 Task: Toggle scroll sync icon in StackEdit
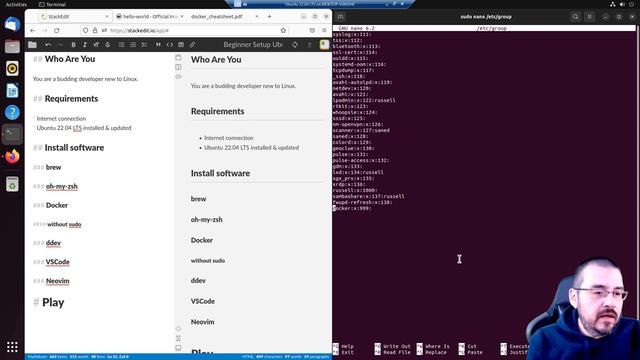tap(178, 338)
